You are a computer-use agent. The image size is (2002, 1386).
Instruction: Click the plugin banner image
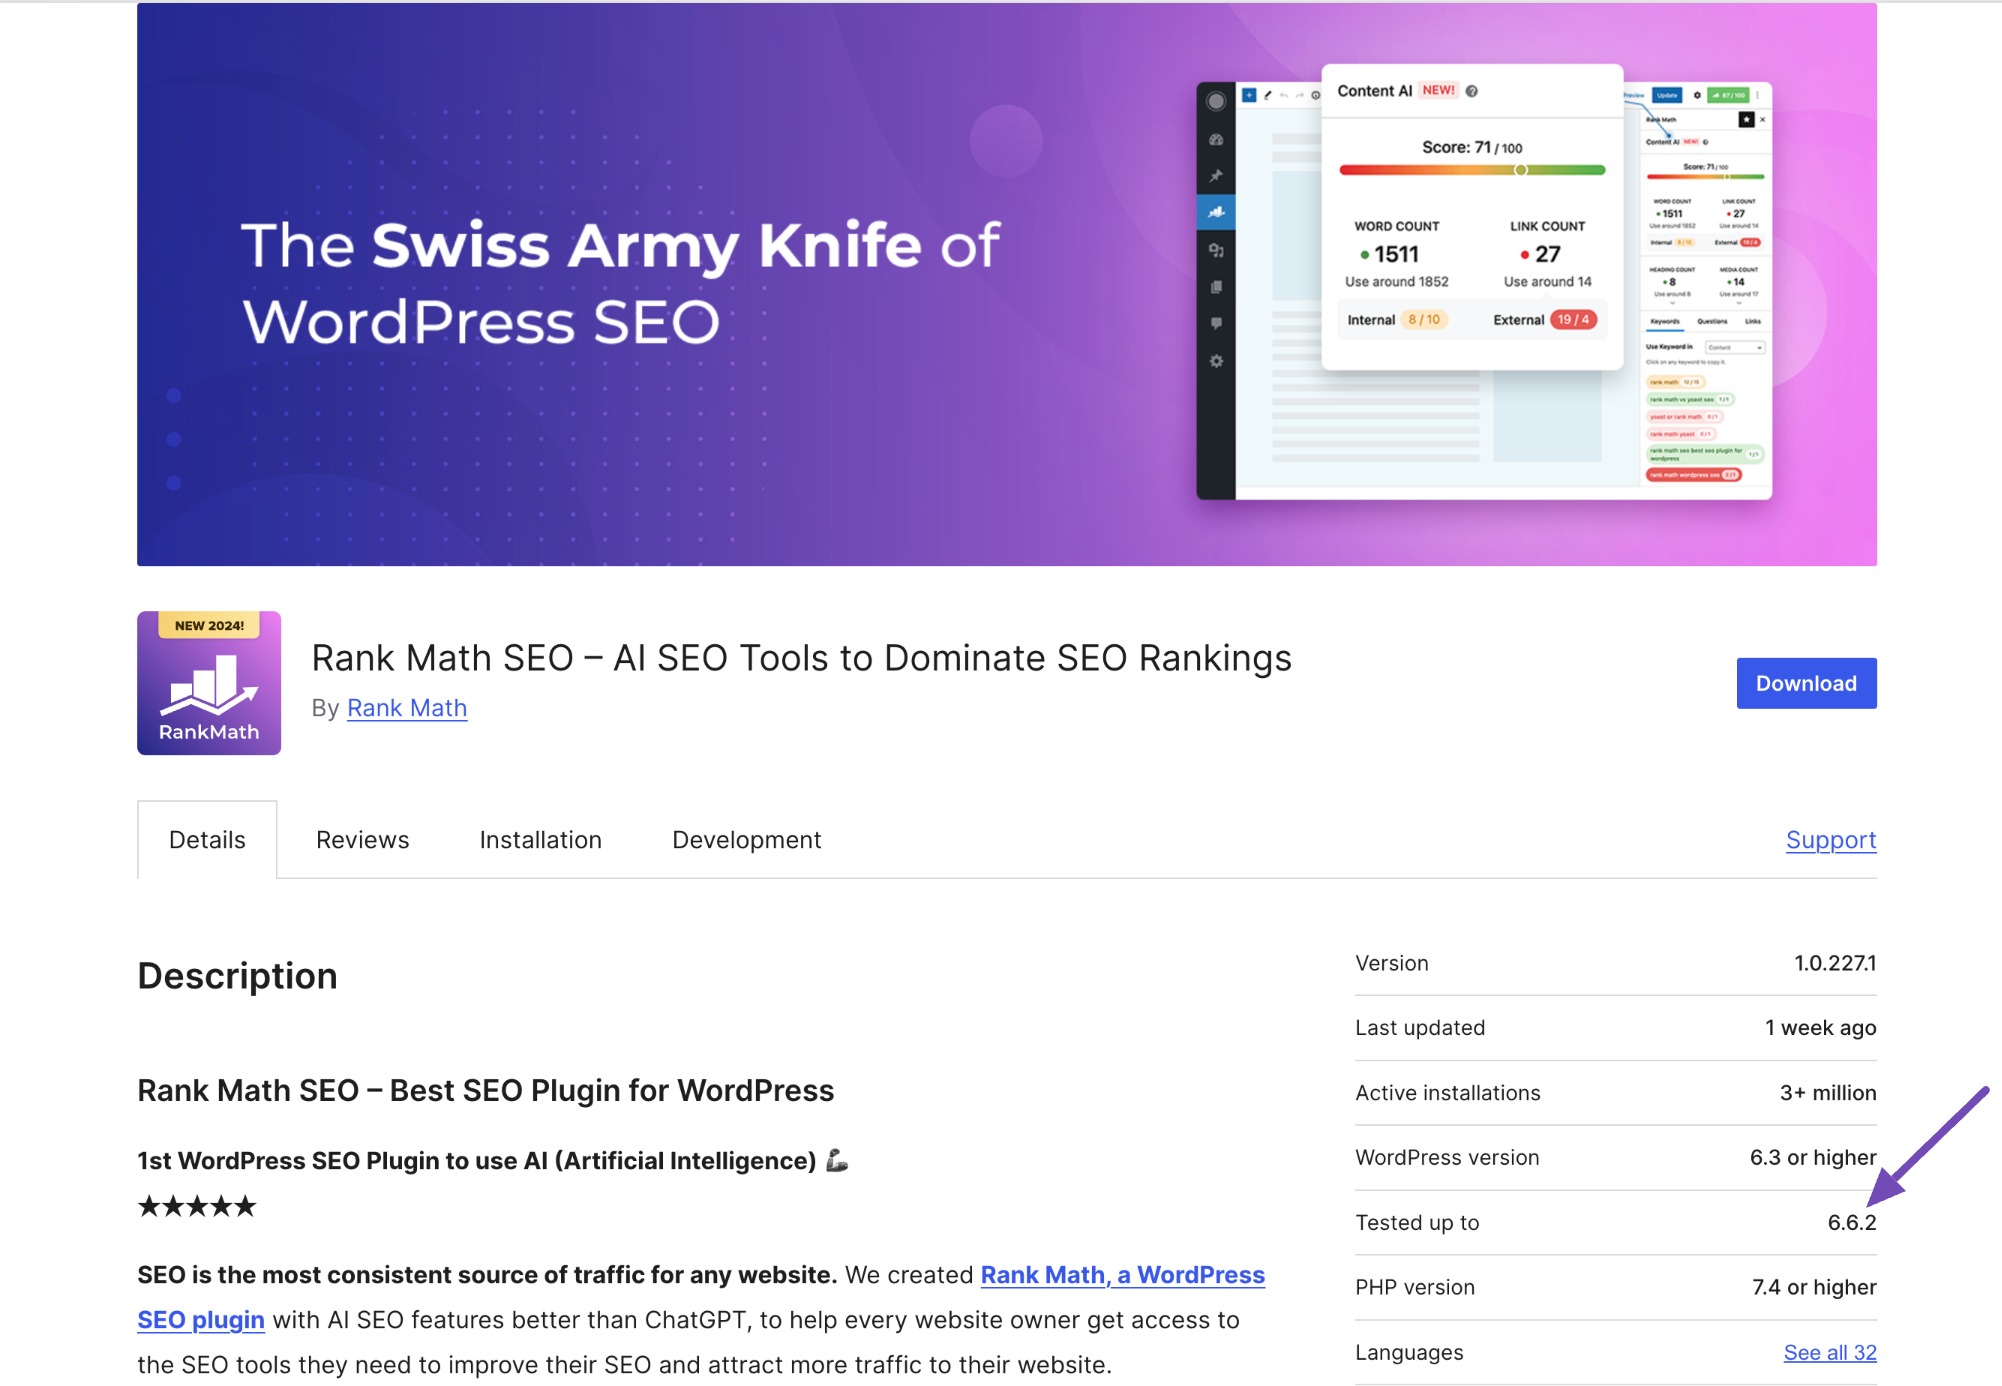coord(1007,284)
